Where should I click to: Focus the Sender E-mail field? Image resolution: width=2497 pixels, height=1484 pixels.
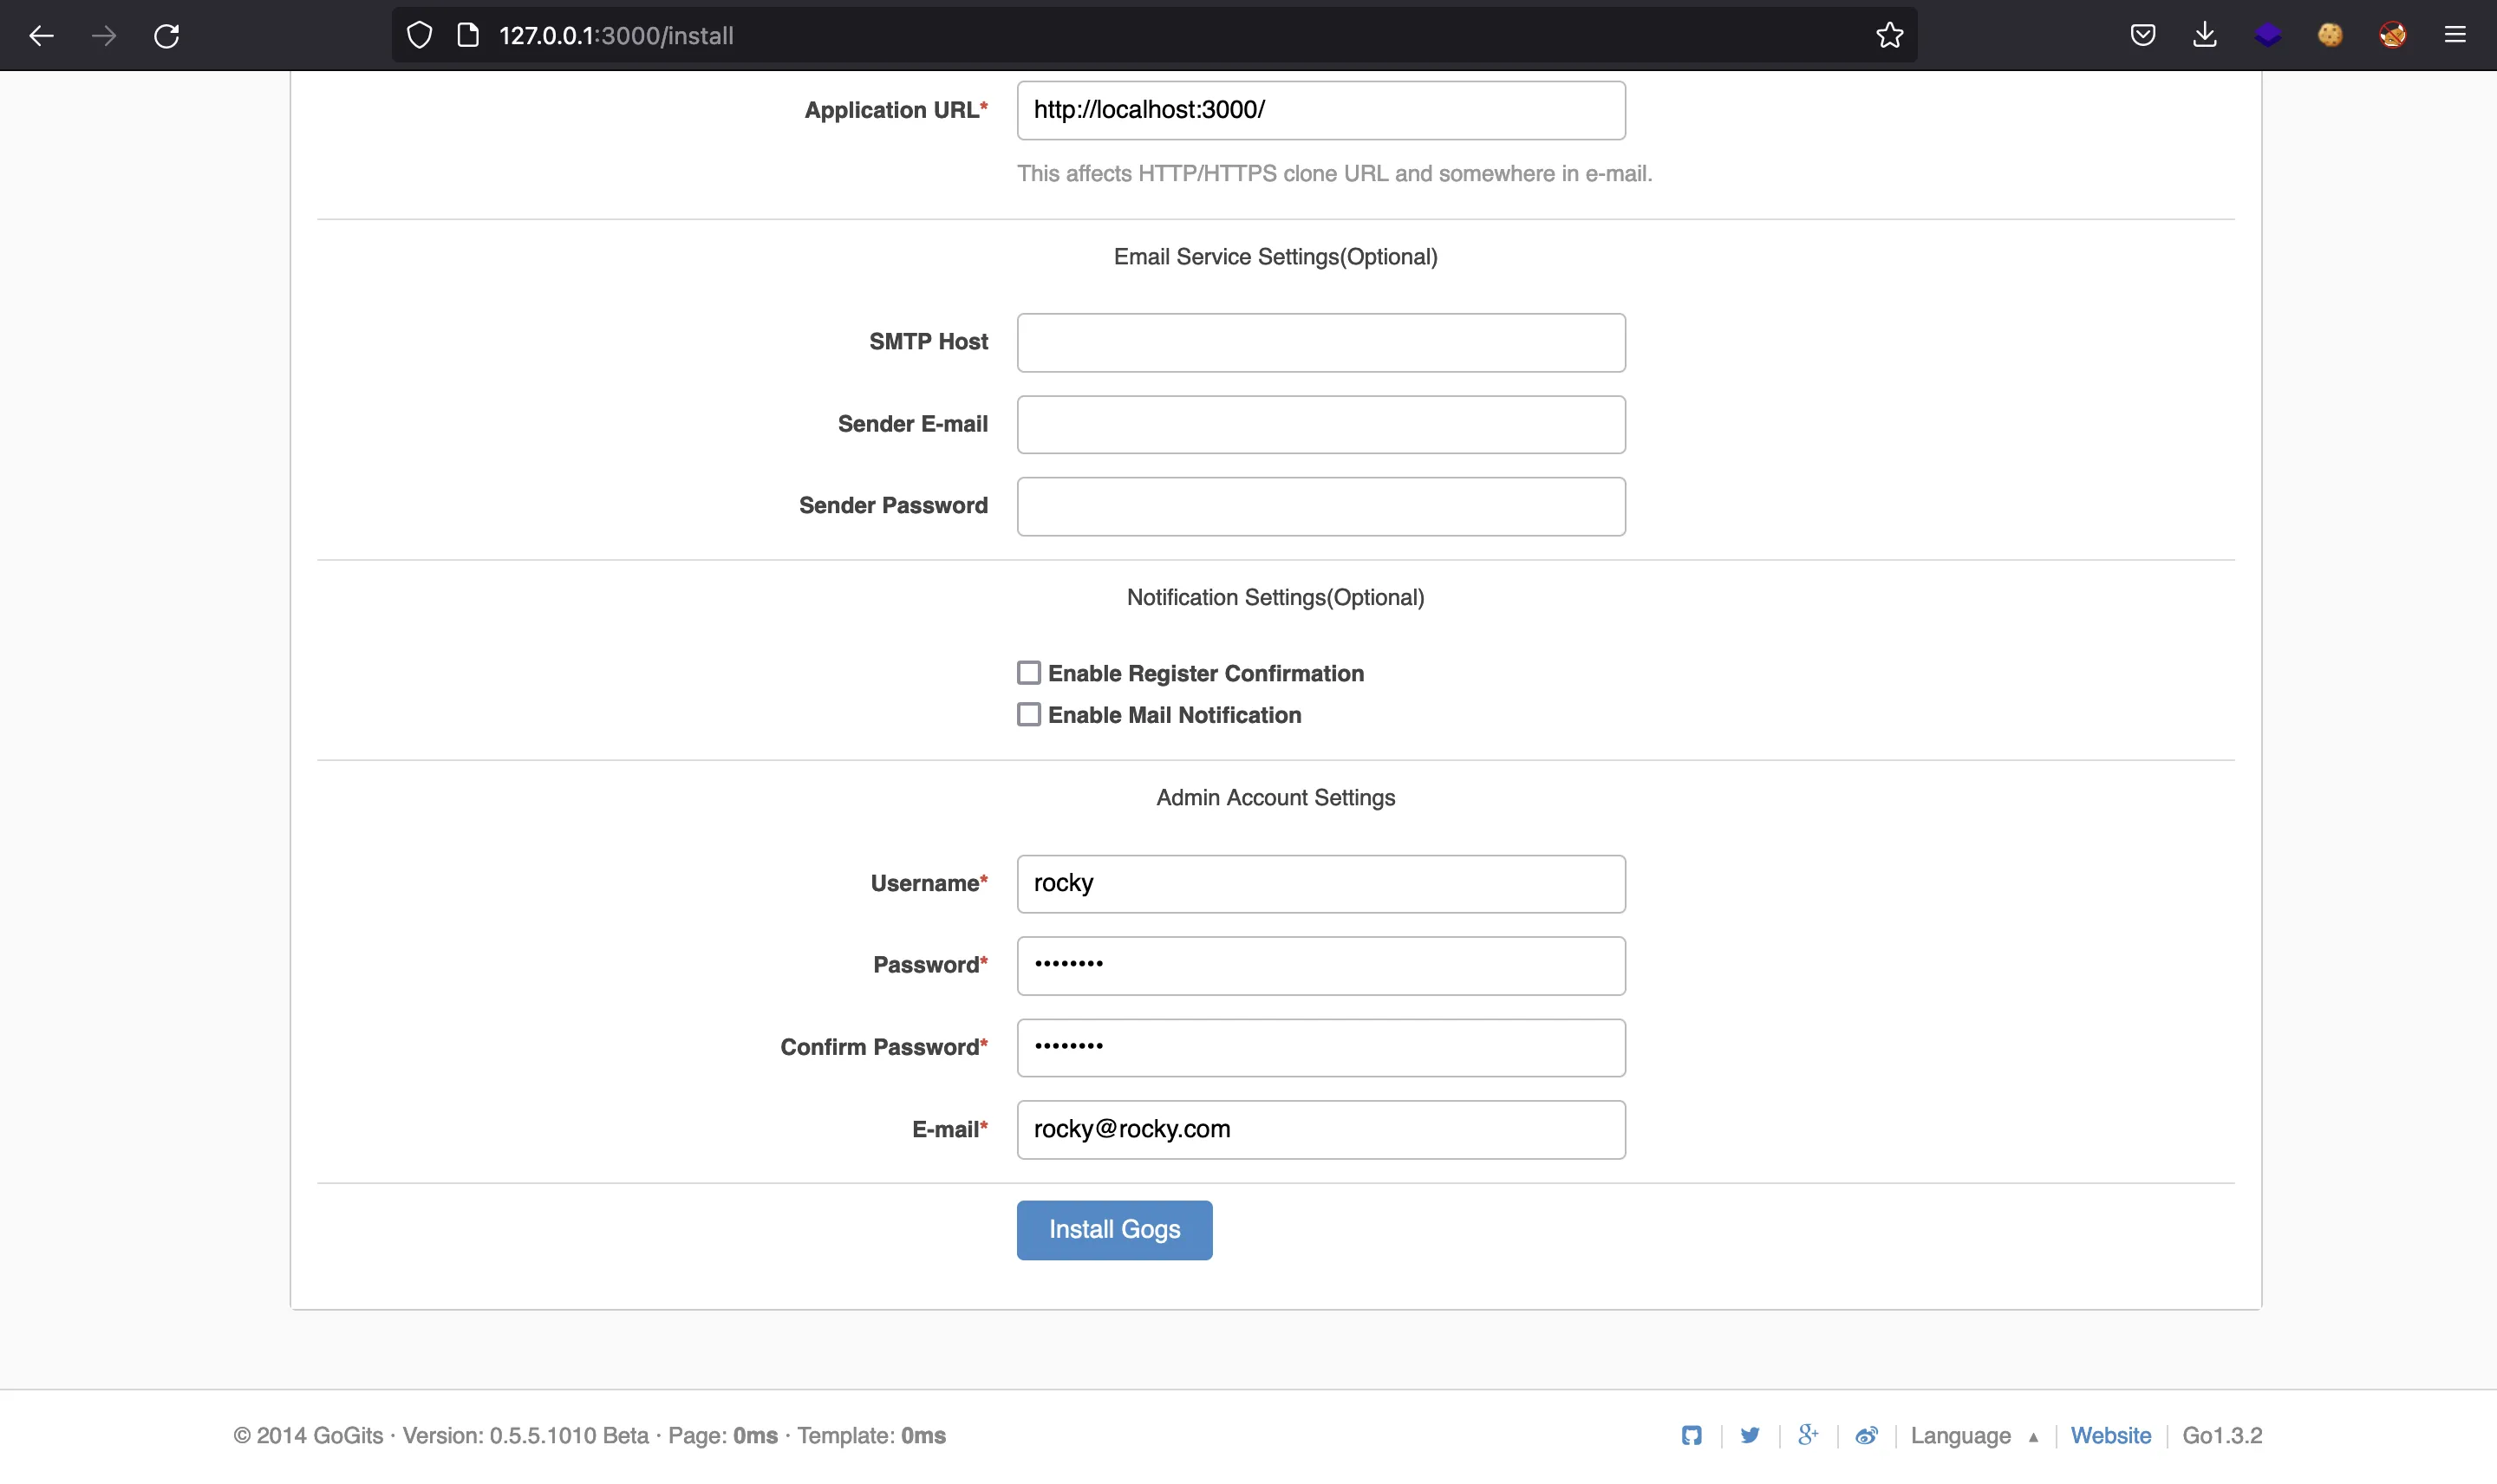pyautogui.click(x=1321, y=424)
